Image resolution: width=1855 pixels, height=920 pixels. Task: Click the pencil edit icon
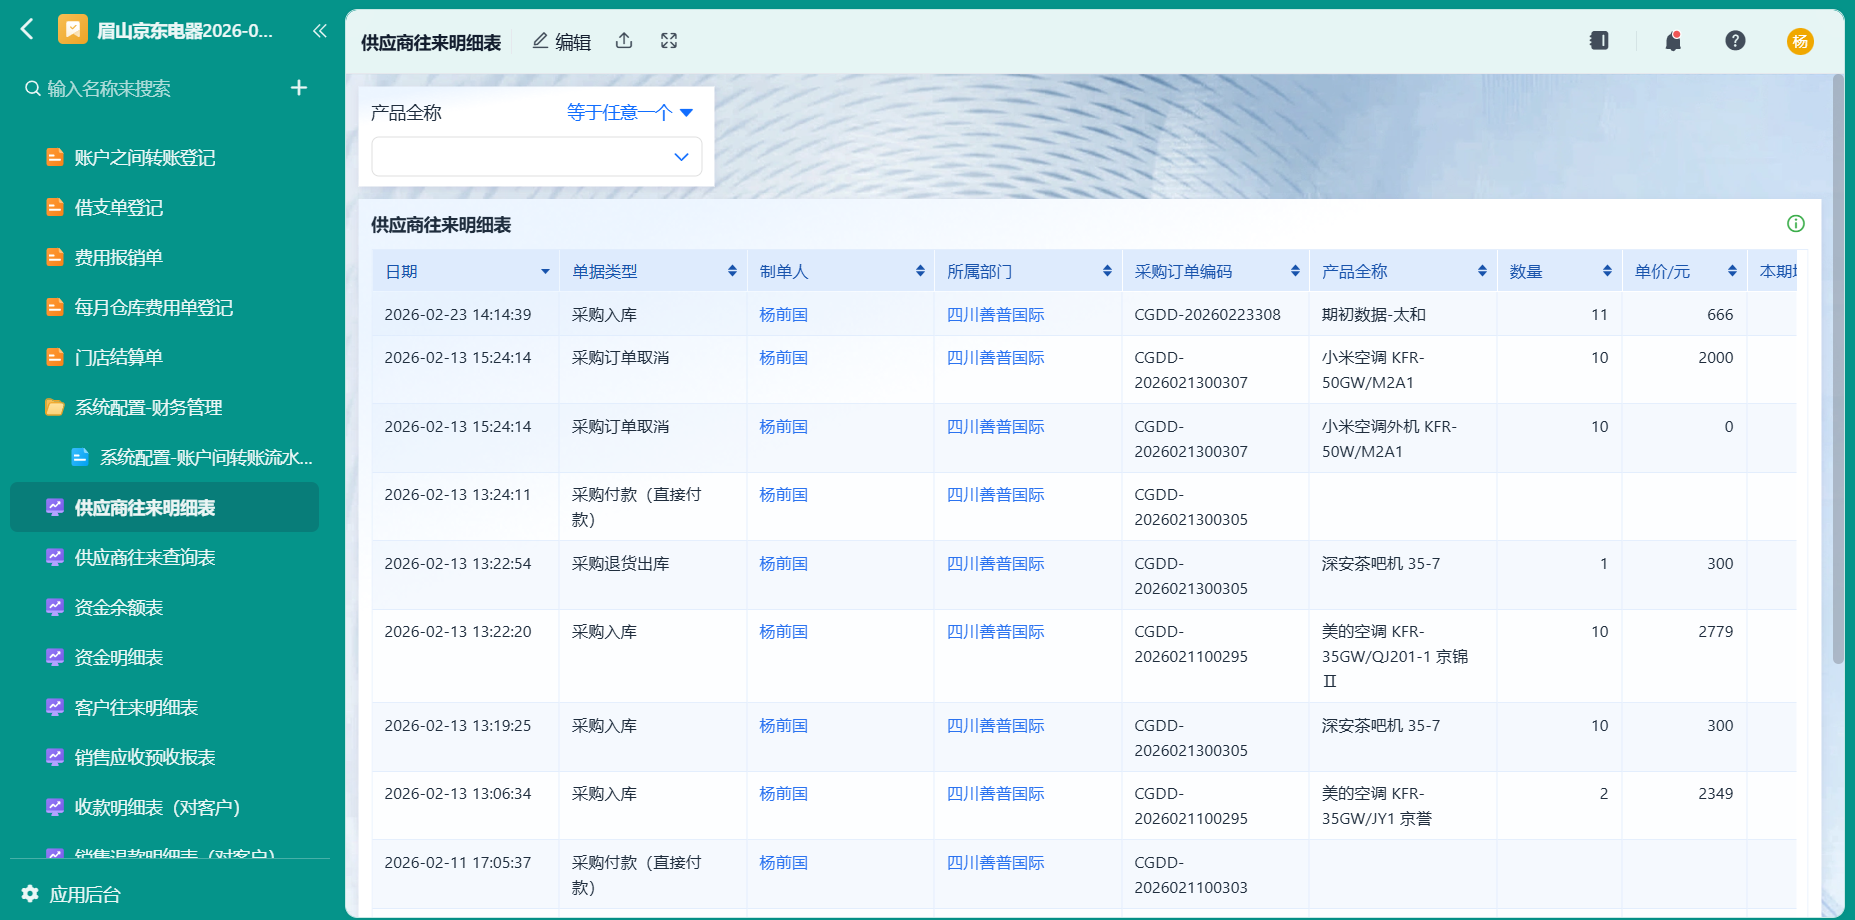click(540, 41)
